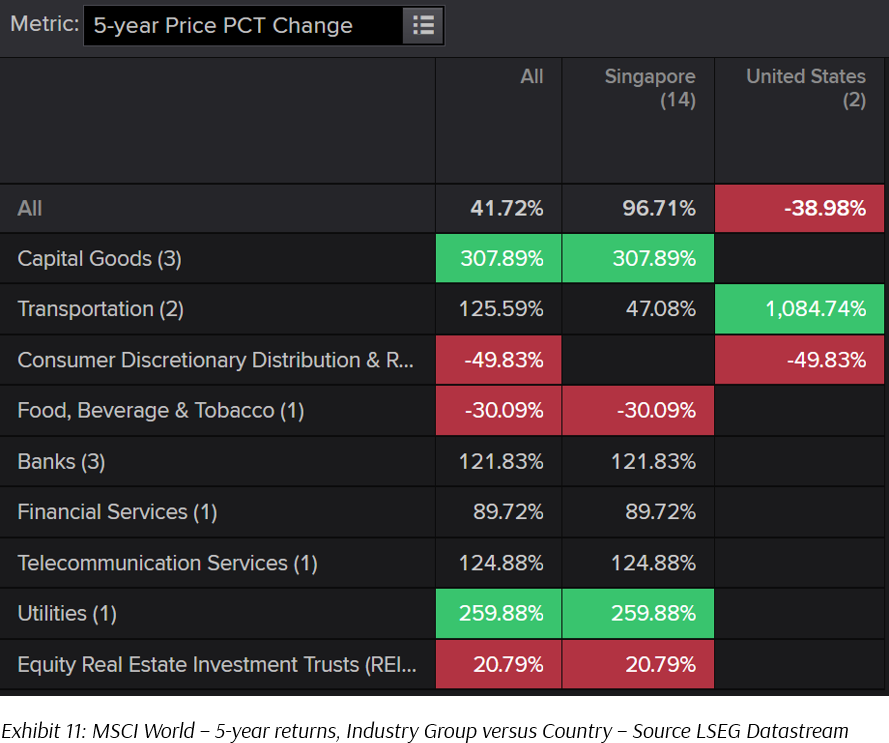Click Food, Beverage & Tobacco (1) row
The image size is (889, 743).
click(160, 411)
